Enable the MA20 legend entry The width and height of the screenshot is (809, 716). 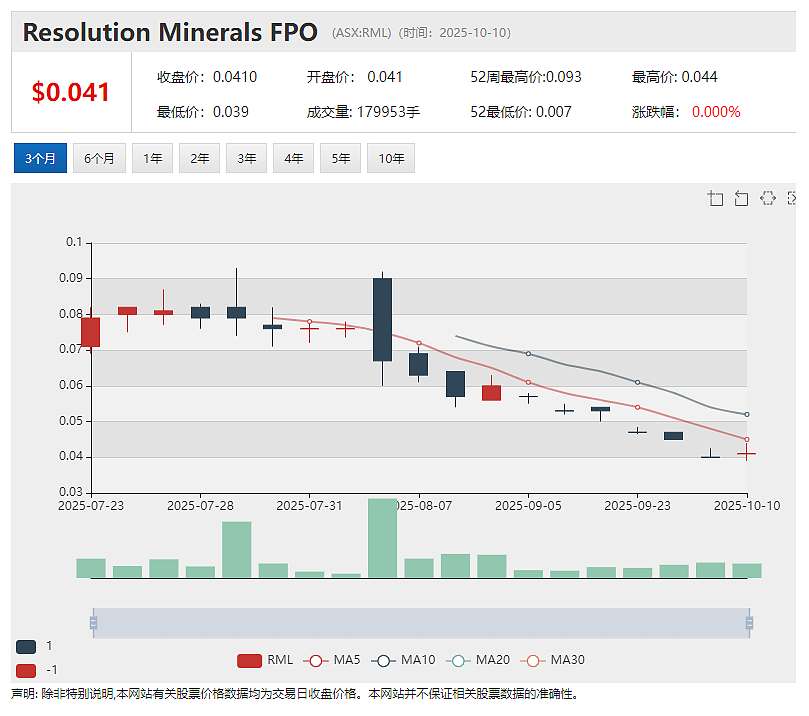point(478,660)
